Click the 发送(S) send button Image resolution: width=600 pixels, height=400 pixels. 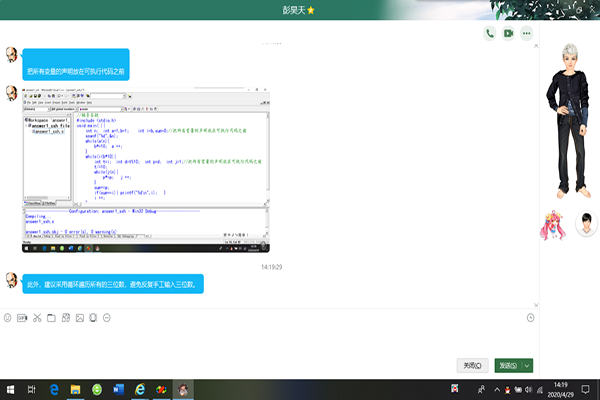click(508, 366)
